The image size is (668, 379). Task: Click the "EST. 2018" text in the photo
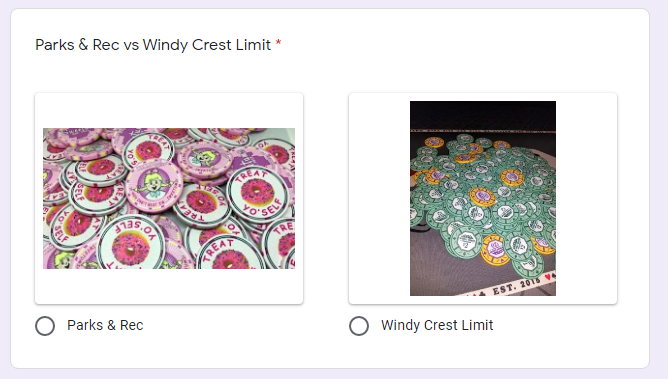[516, 285]
